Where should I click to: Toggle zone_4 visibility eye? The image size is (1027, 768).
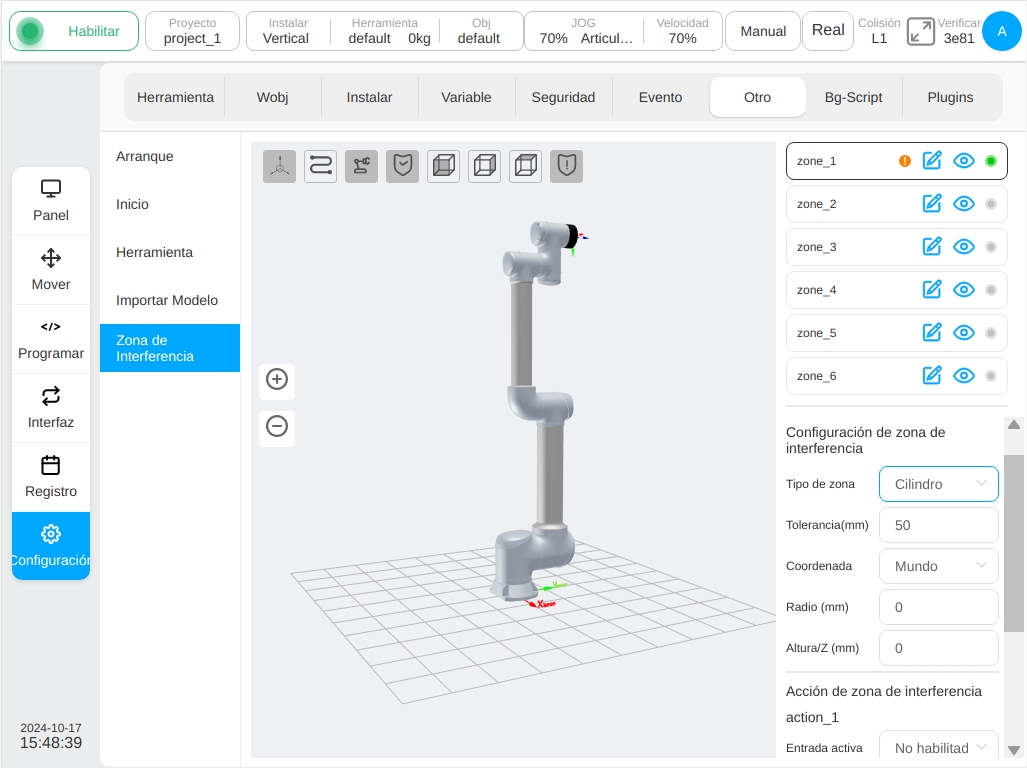point(963,289)
